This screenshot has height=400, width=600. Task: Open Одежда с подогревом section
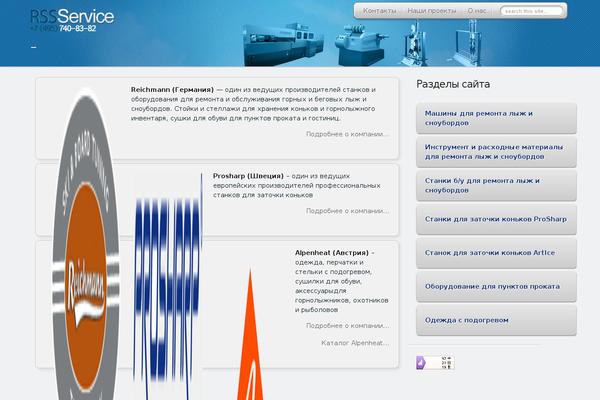click(x=496, y=320)
